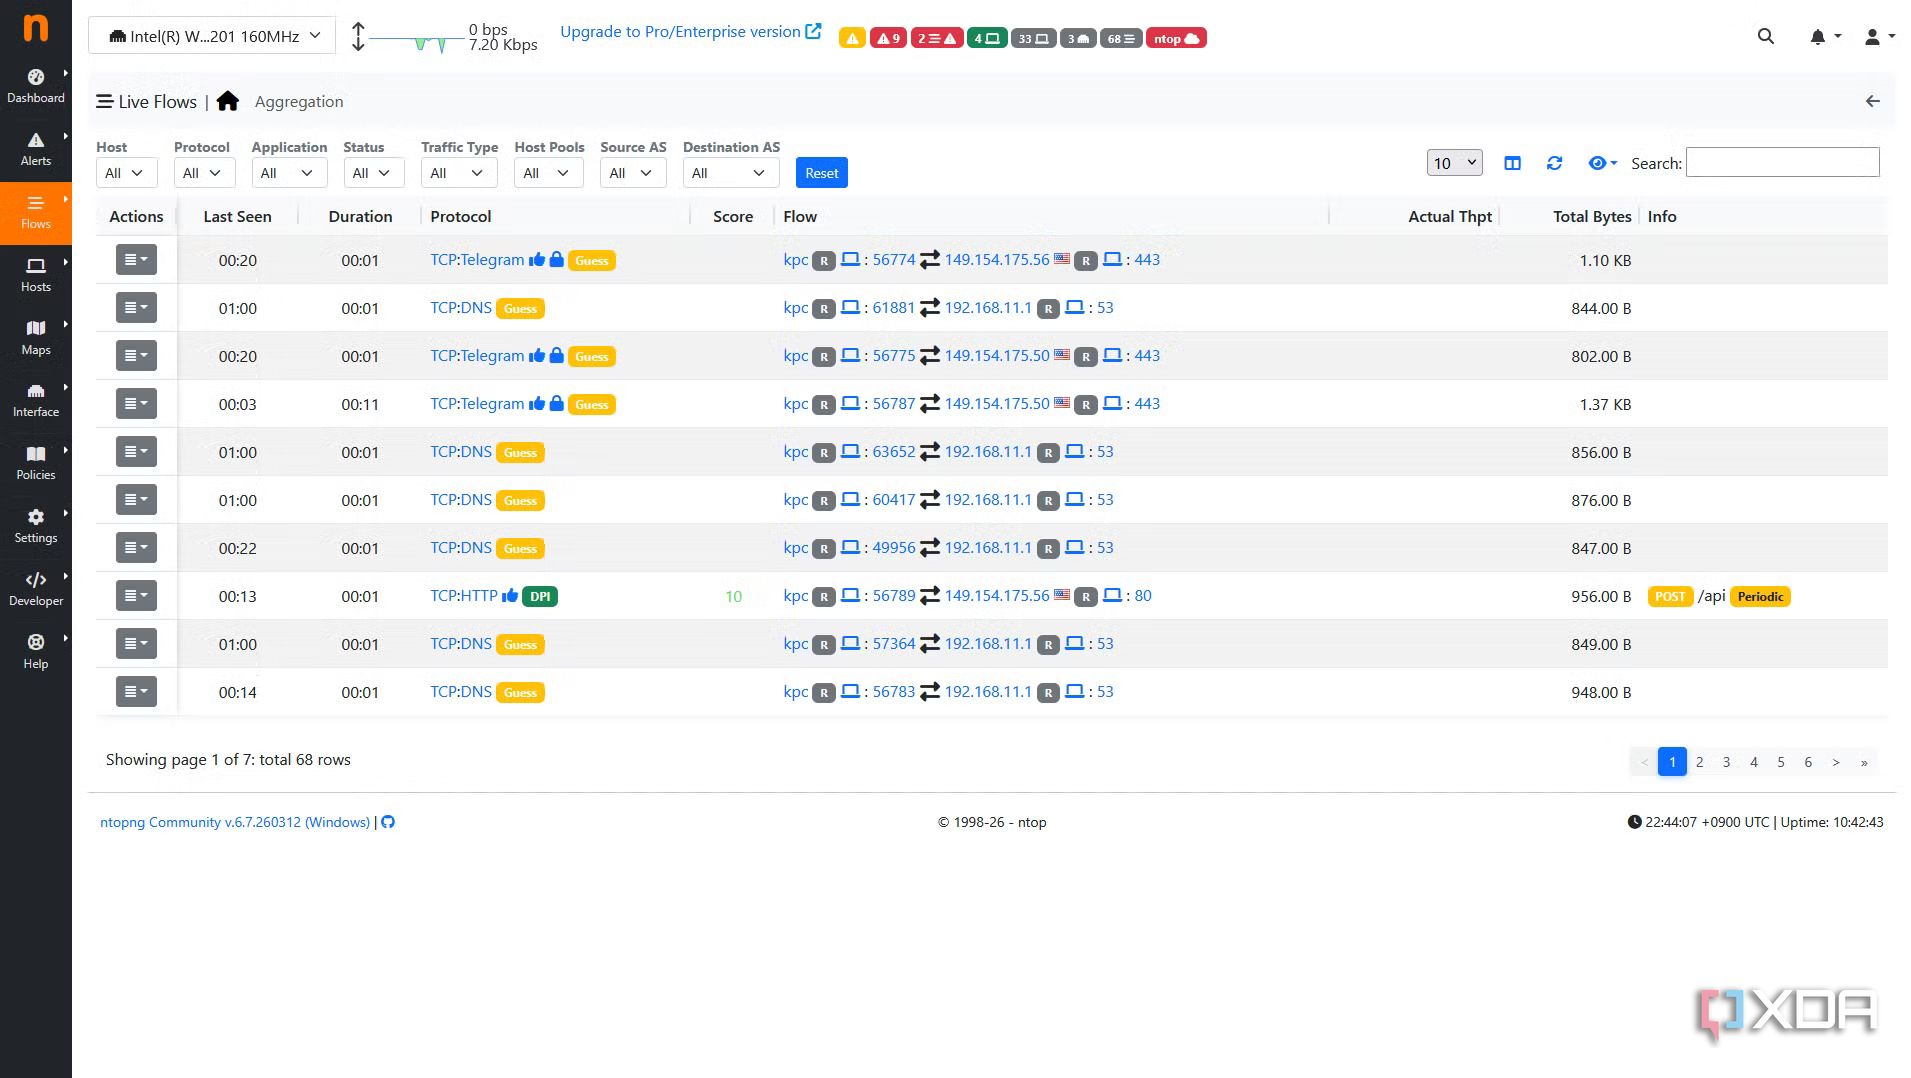The height and width of the screenshot is (1078, 1911).
Task: Click the table columns layout icon
Action: [1512, 163]
